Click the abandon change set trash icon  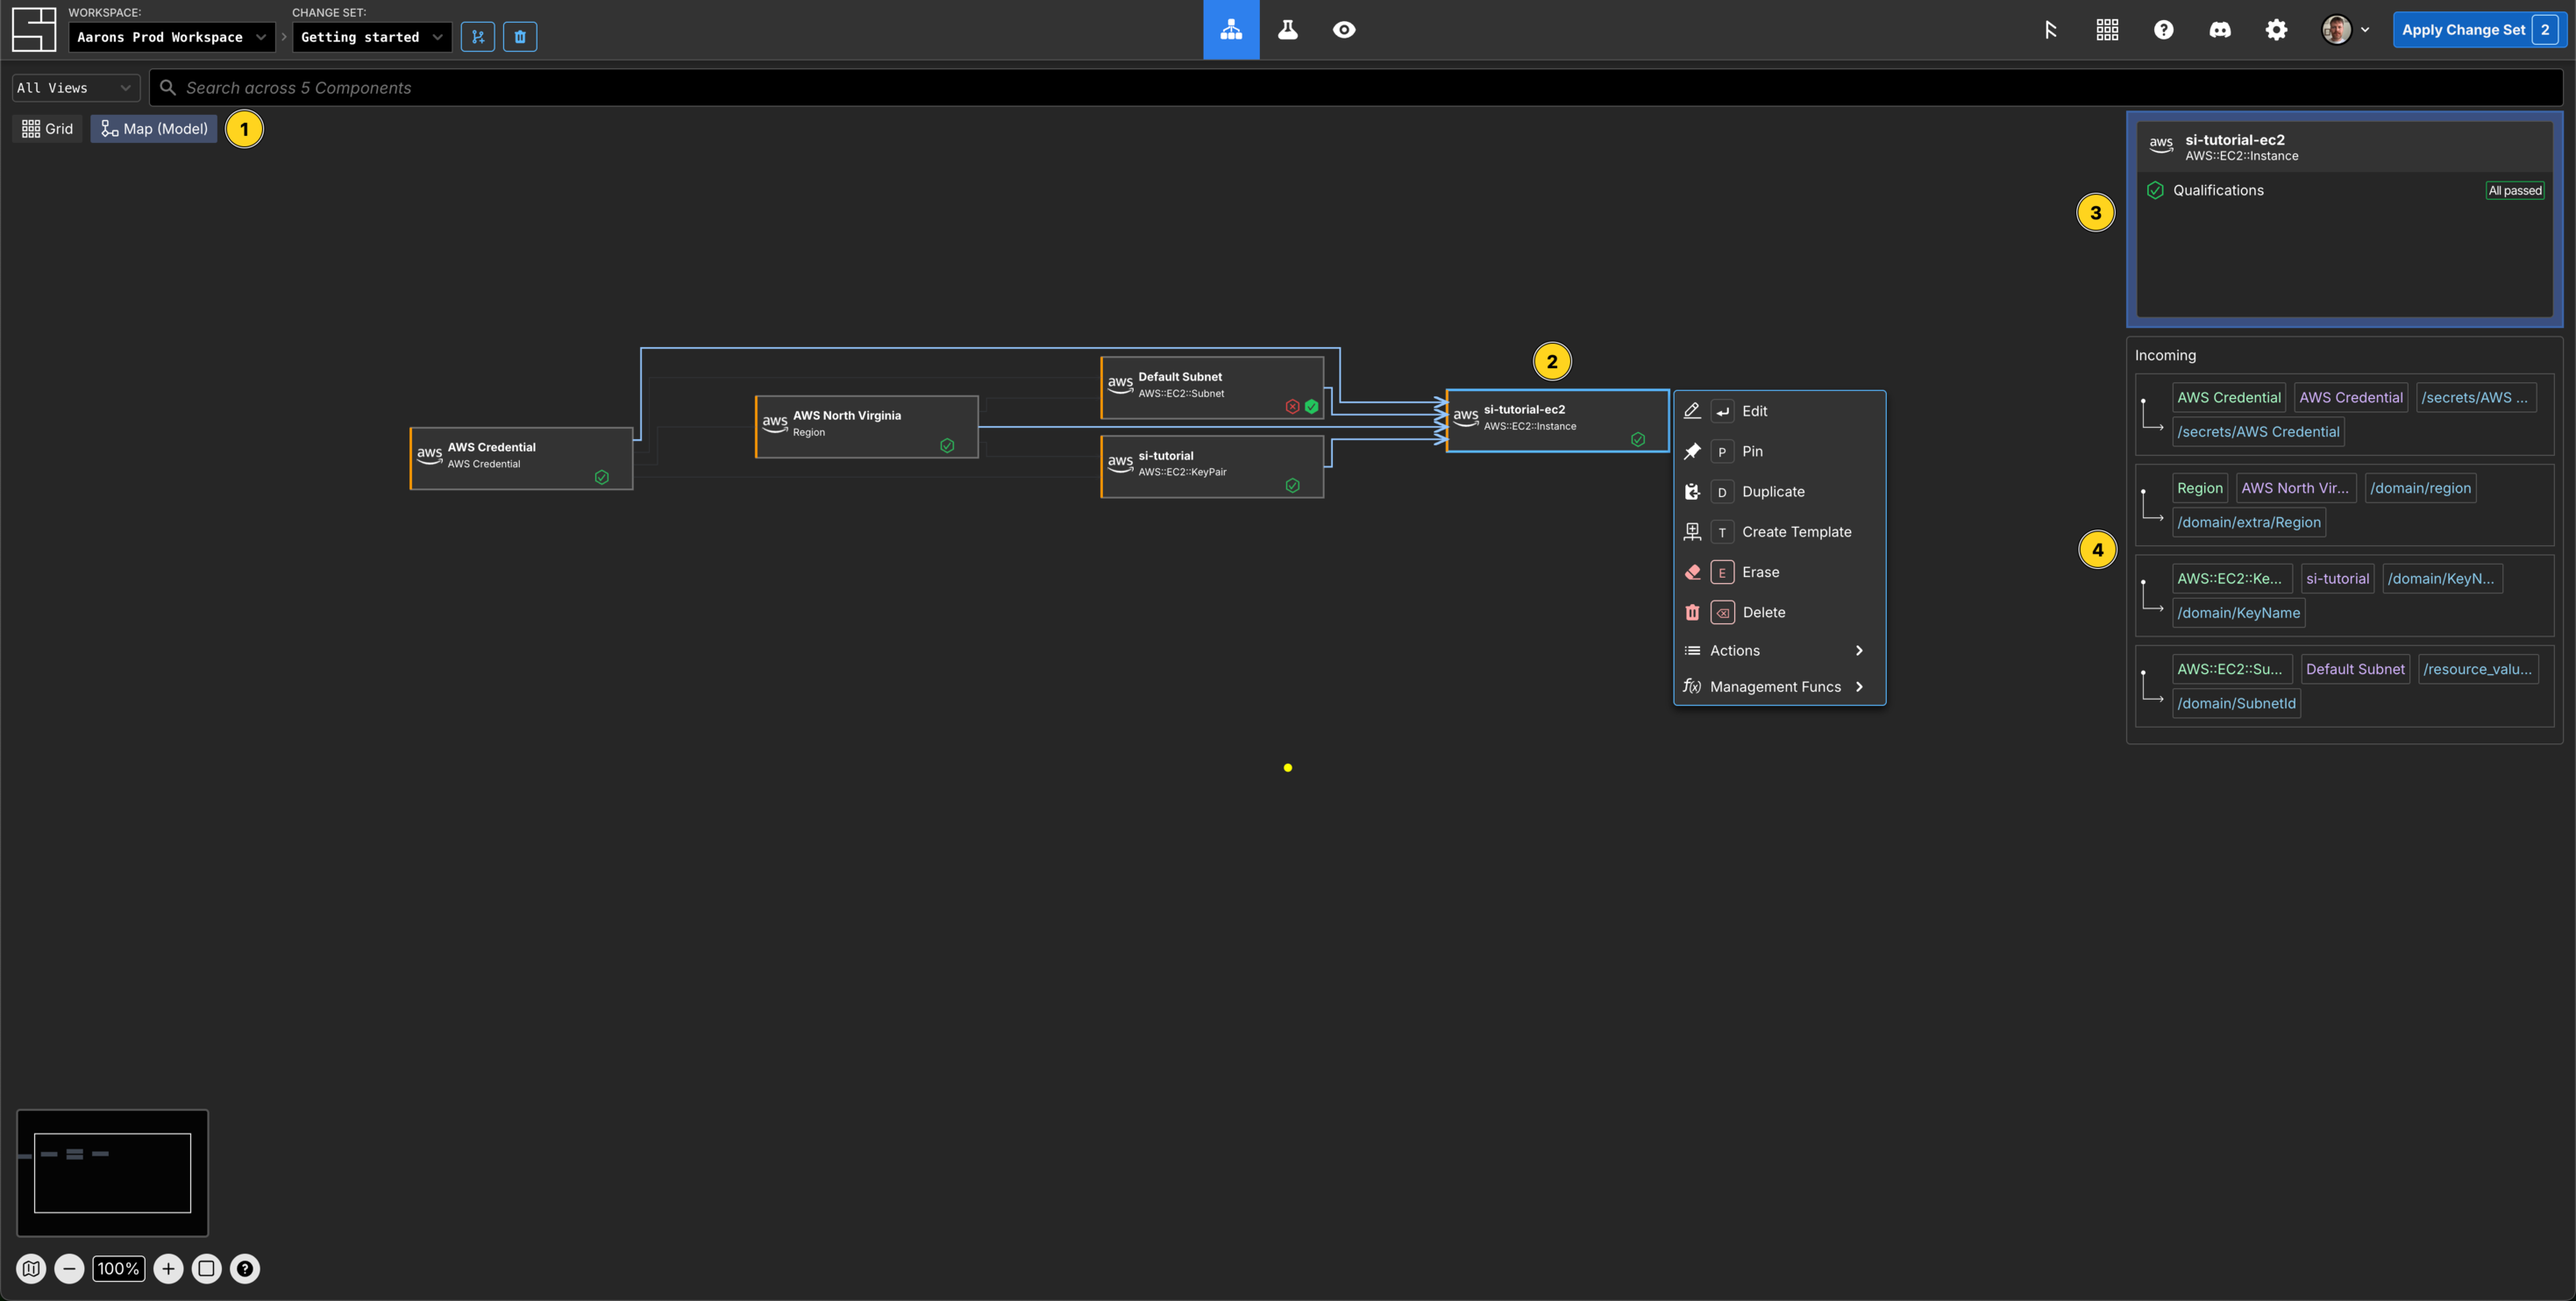click(x=520, y=37)
